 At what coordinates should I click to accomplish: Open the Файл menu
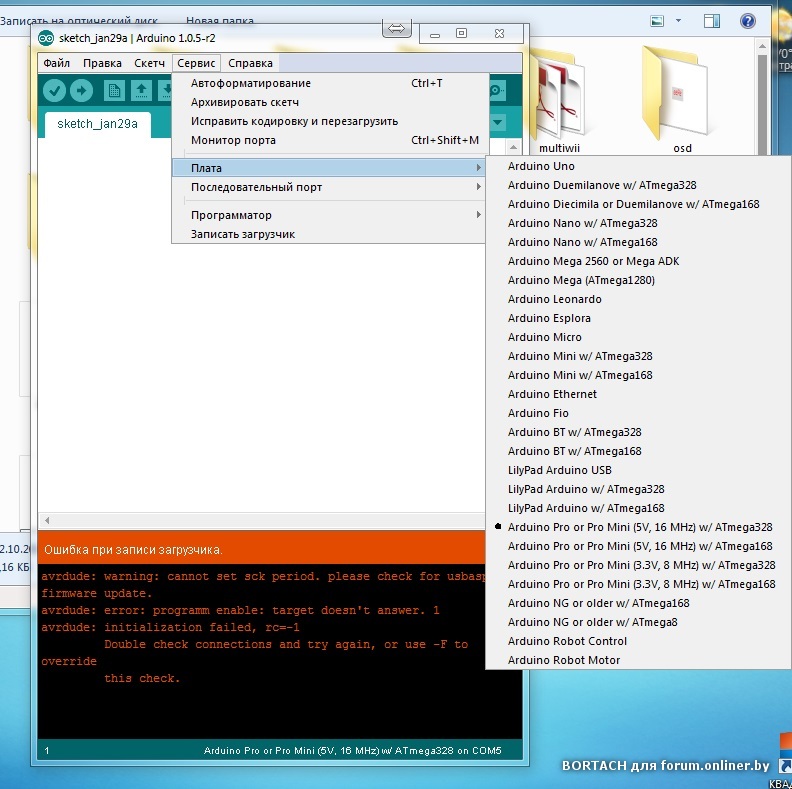click(x=56, y=63)
